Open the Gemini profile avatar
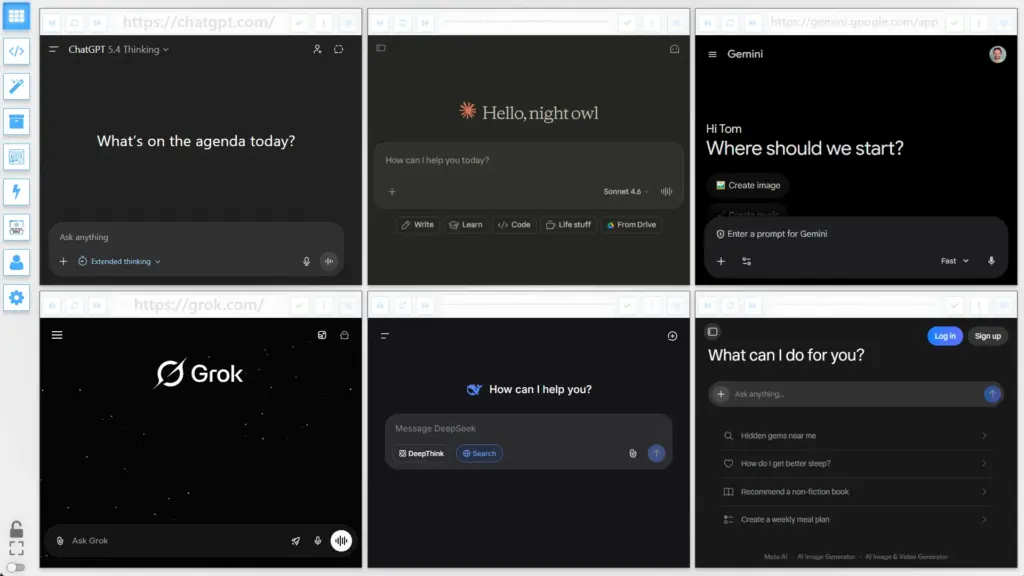The image size is (1024, 576). point(997,54)
